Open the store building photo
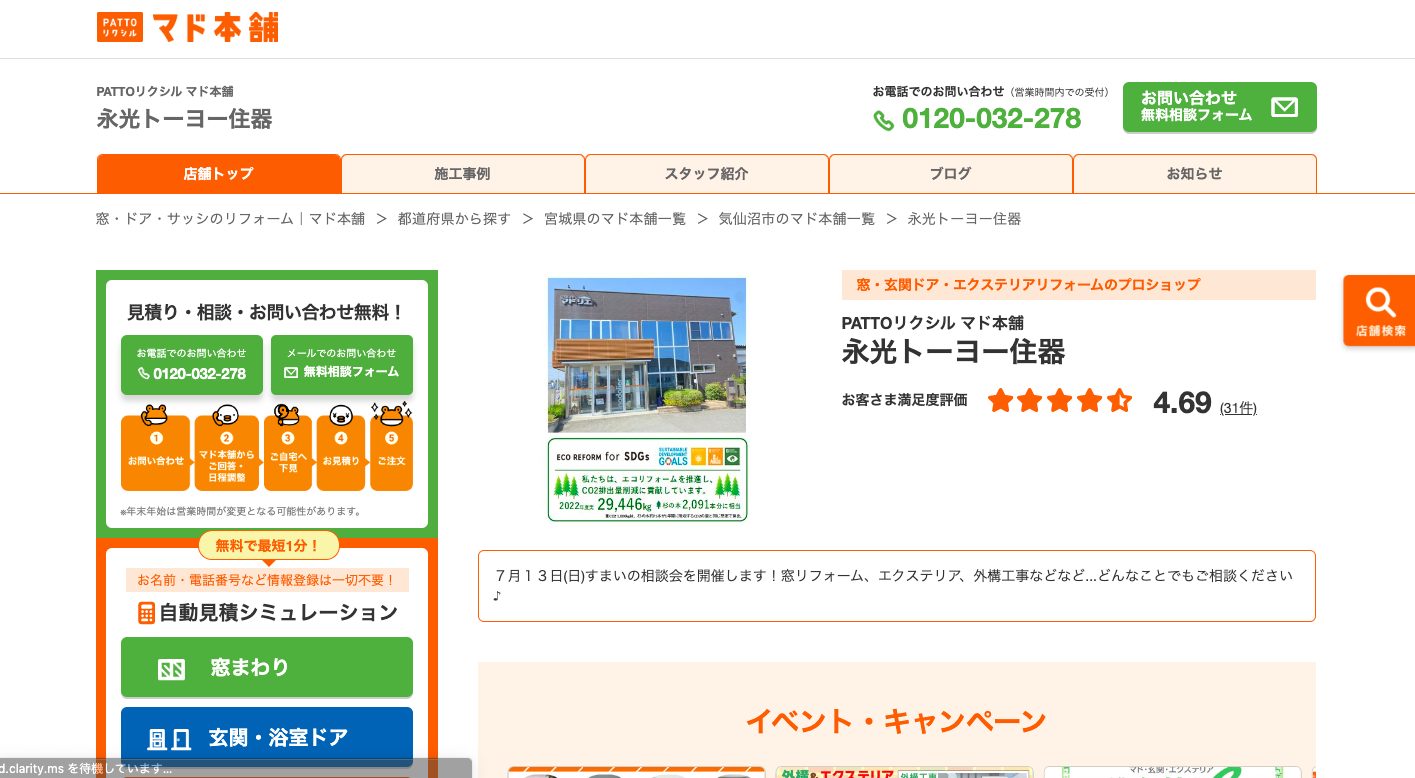 [x=647, y=355]
